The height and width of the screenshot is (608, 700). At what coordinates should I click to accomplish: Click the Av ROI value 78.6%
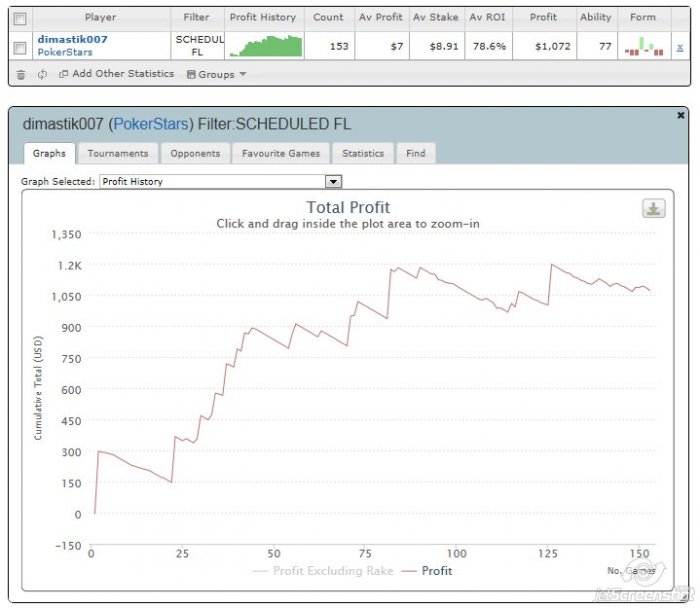[x=489, y=46]
